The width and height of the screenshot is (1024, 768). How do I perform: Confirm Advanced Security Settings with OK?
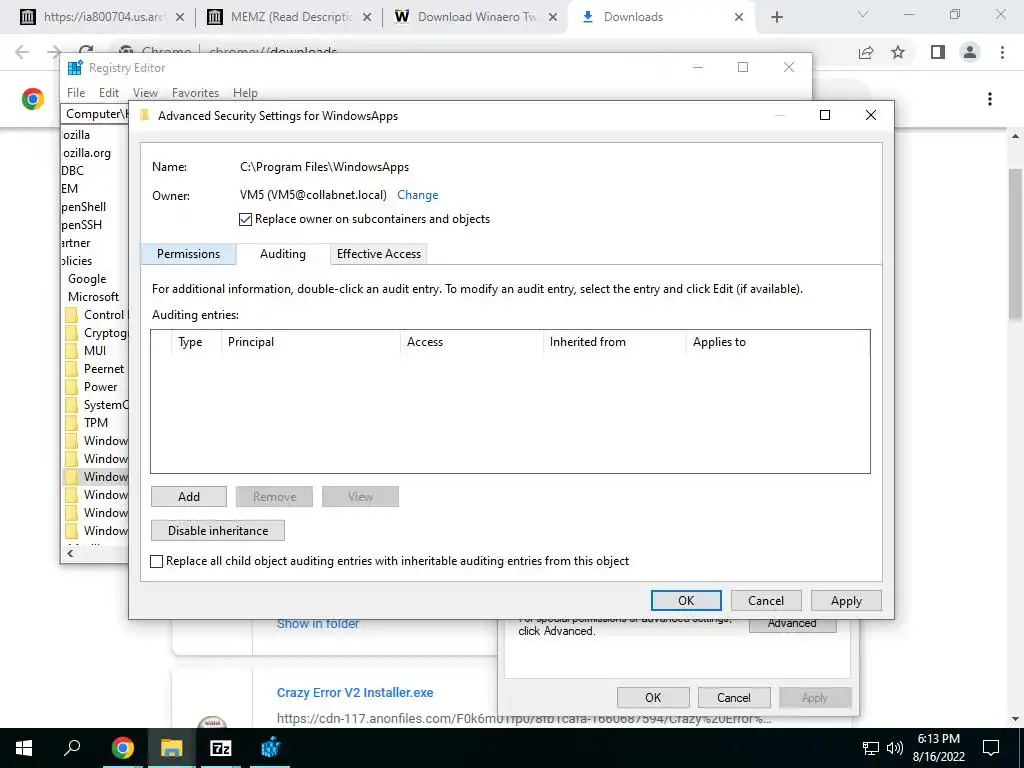[x=686, y=600]
